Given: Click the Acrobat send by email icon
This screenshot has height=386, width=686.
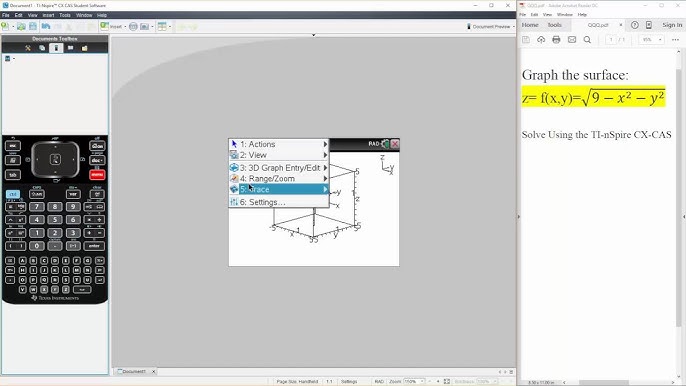Looking at the screenshot, I should tap(572, 39).
